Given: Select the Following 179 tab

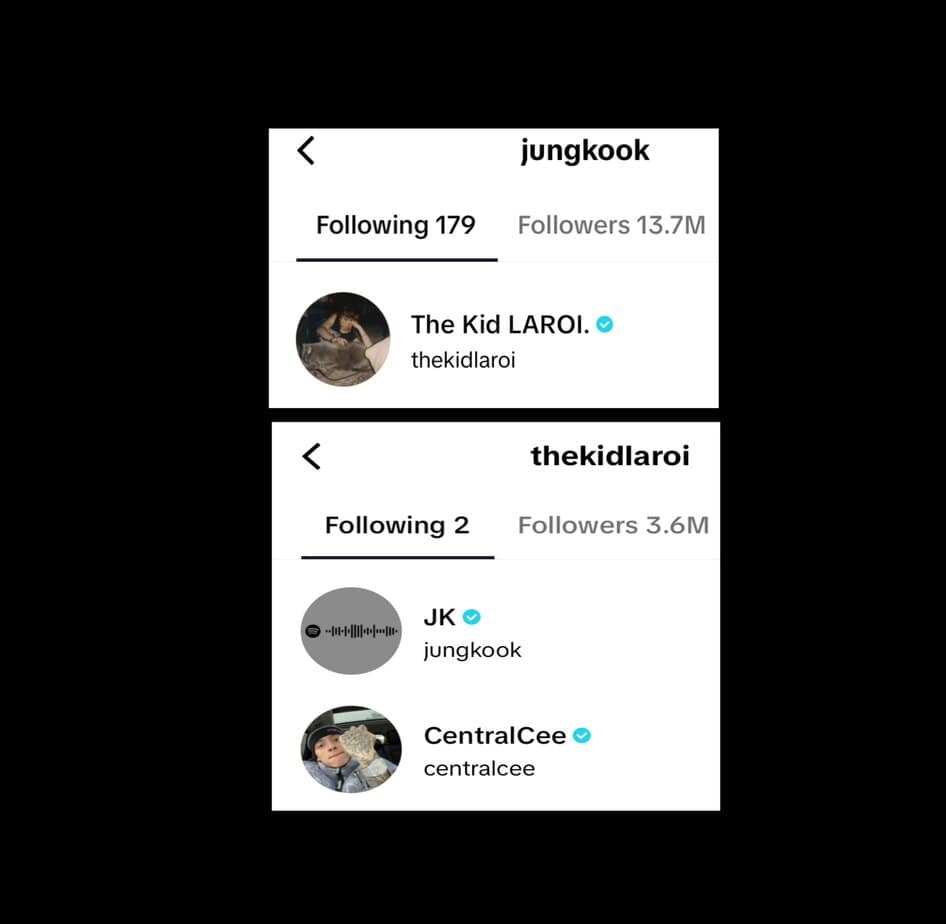Looking at the screenshot, I should pyautogui.click(x=396, y=226).
